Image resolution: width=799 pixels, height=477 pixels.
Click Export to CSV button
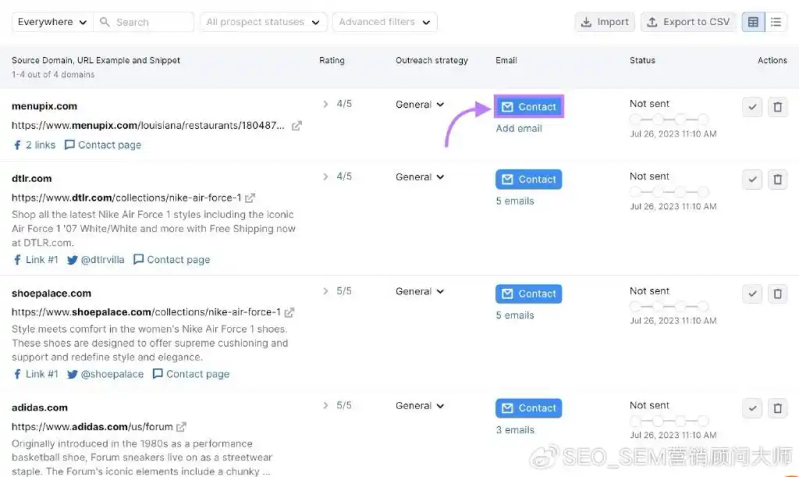tap(688, 22)
